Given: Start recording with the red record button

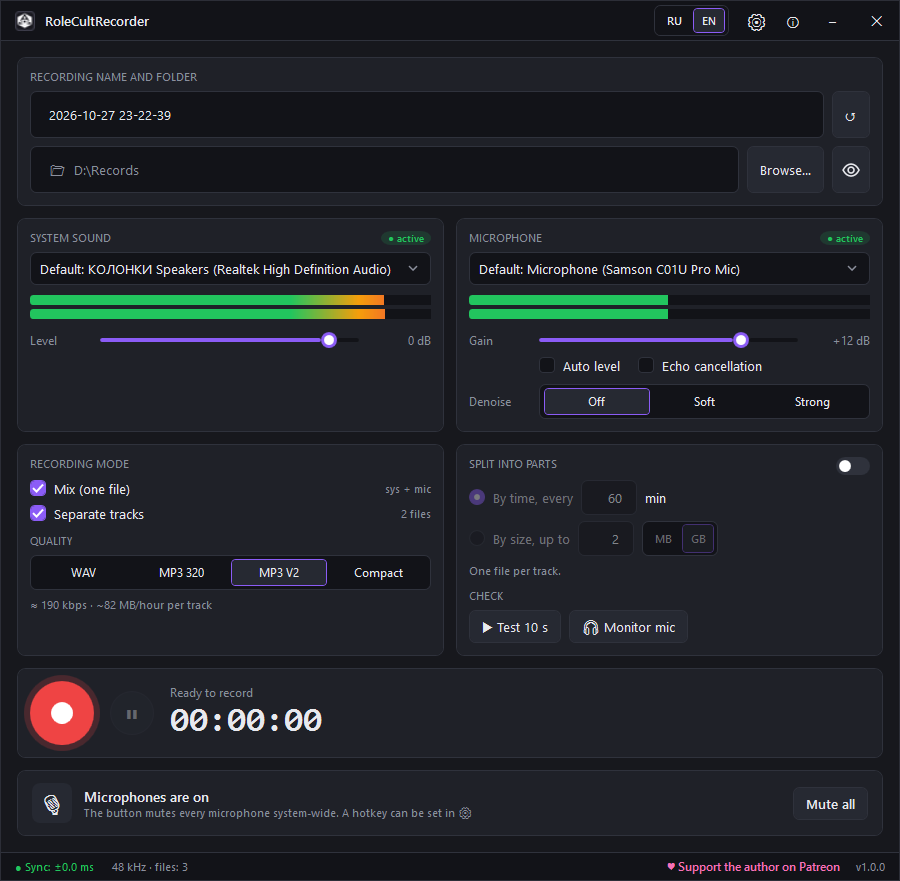Looking at the screenshot, I should (62, 713).
